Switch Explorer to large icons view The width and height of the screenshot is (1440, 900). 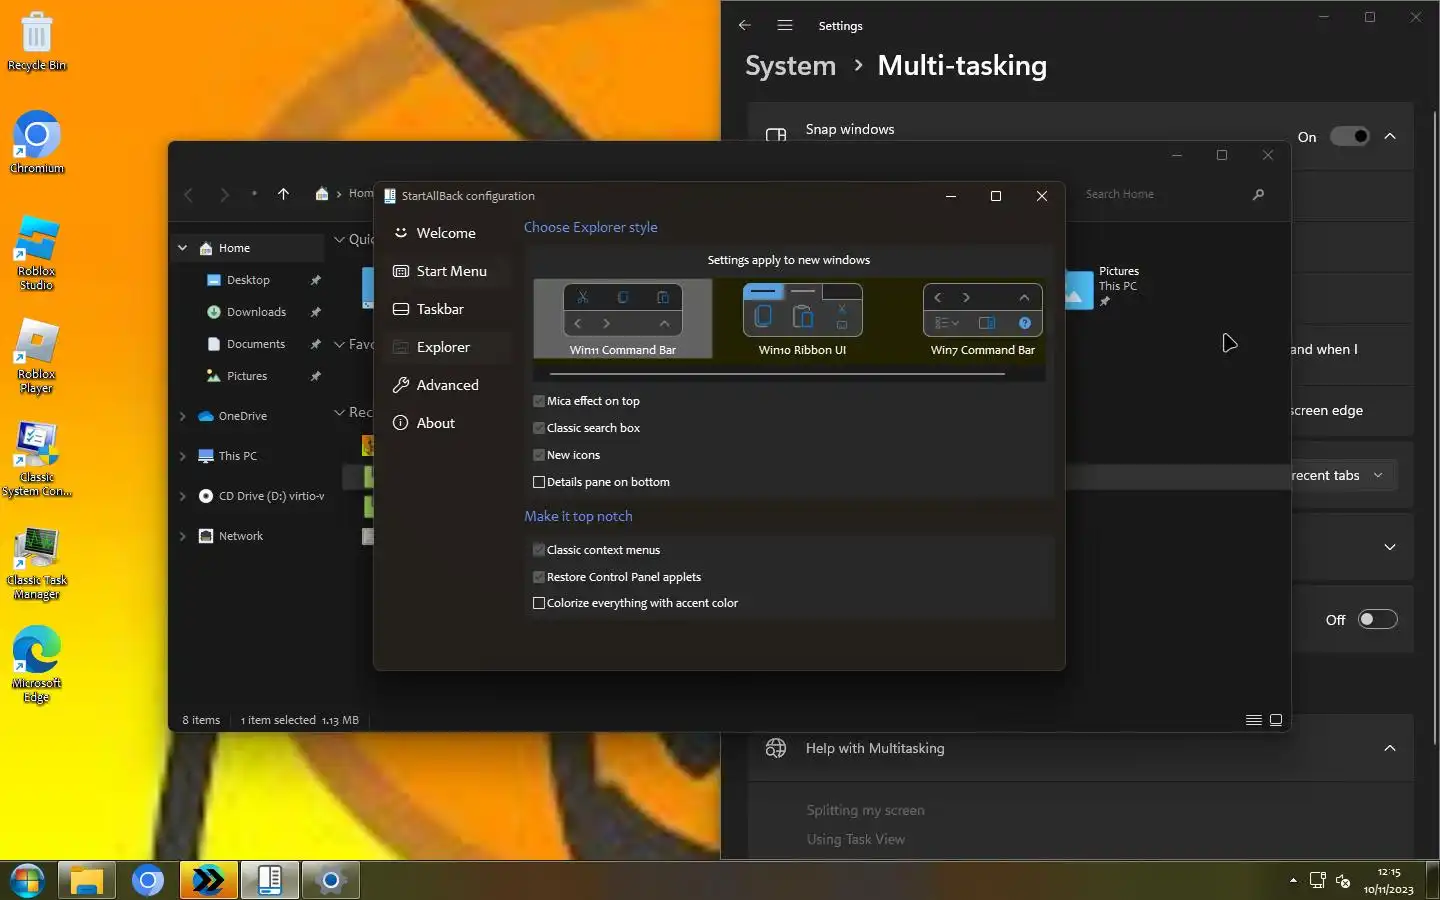(1276, 720)
